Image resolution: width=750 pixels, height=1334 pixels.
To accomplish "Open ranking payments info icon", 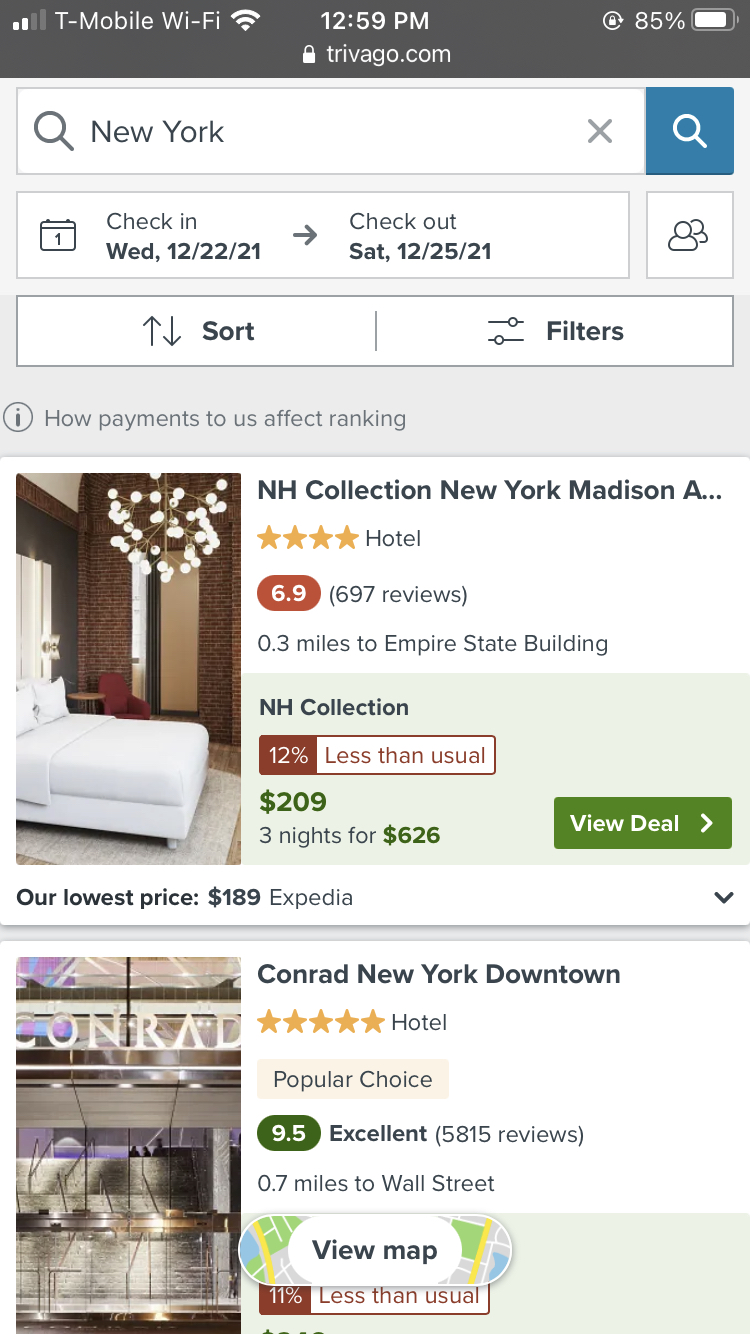I will (x=18, y=418).
